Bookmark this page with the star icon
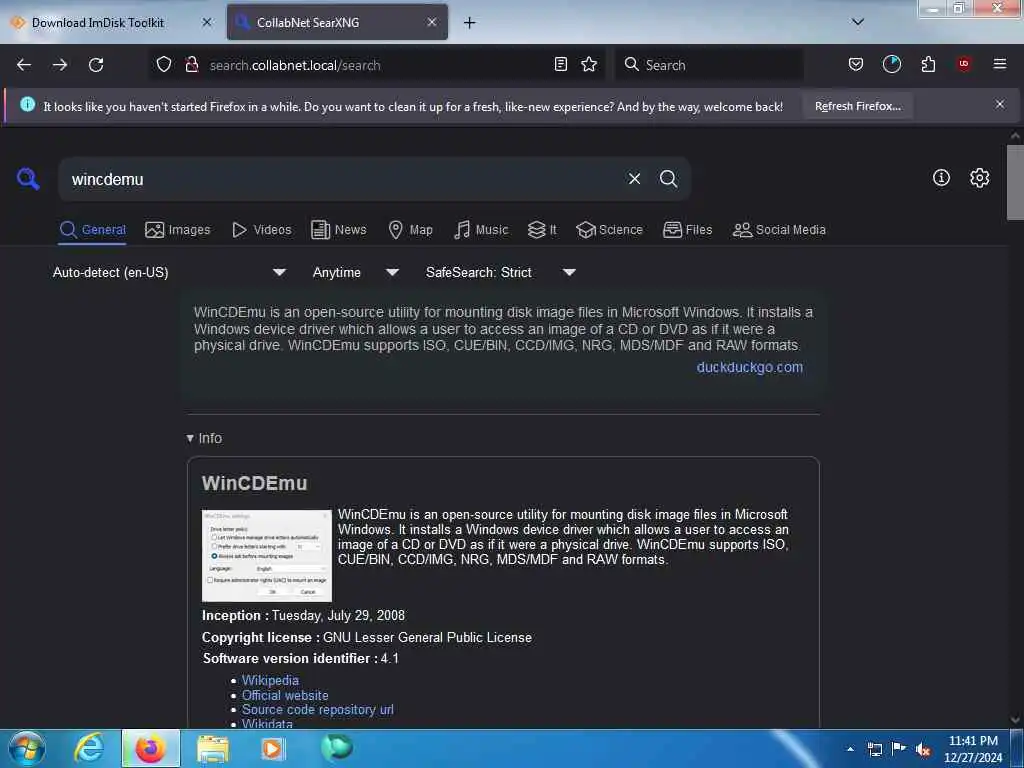Viewport: 1024px width, 768px height. (x=589, y=64)
